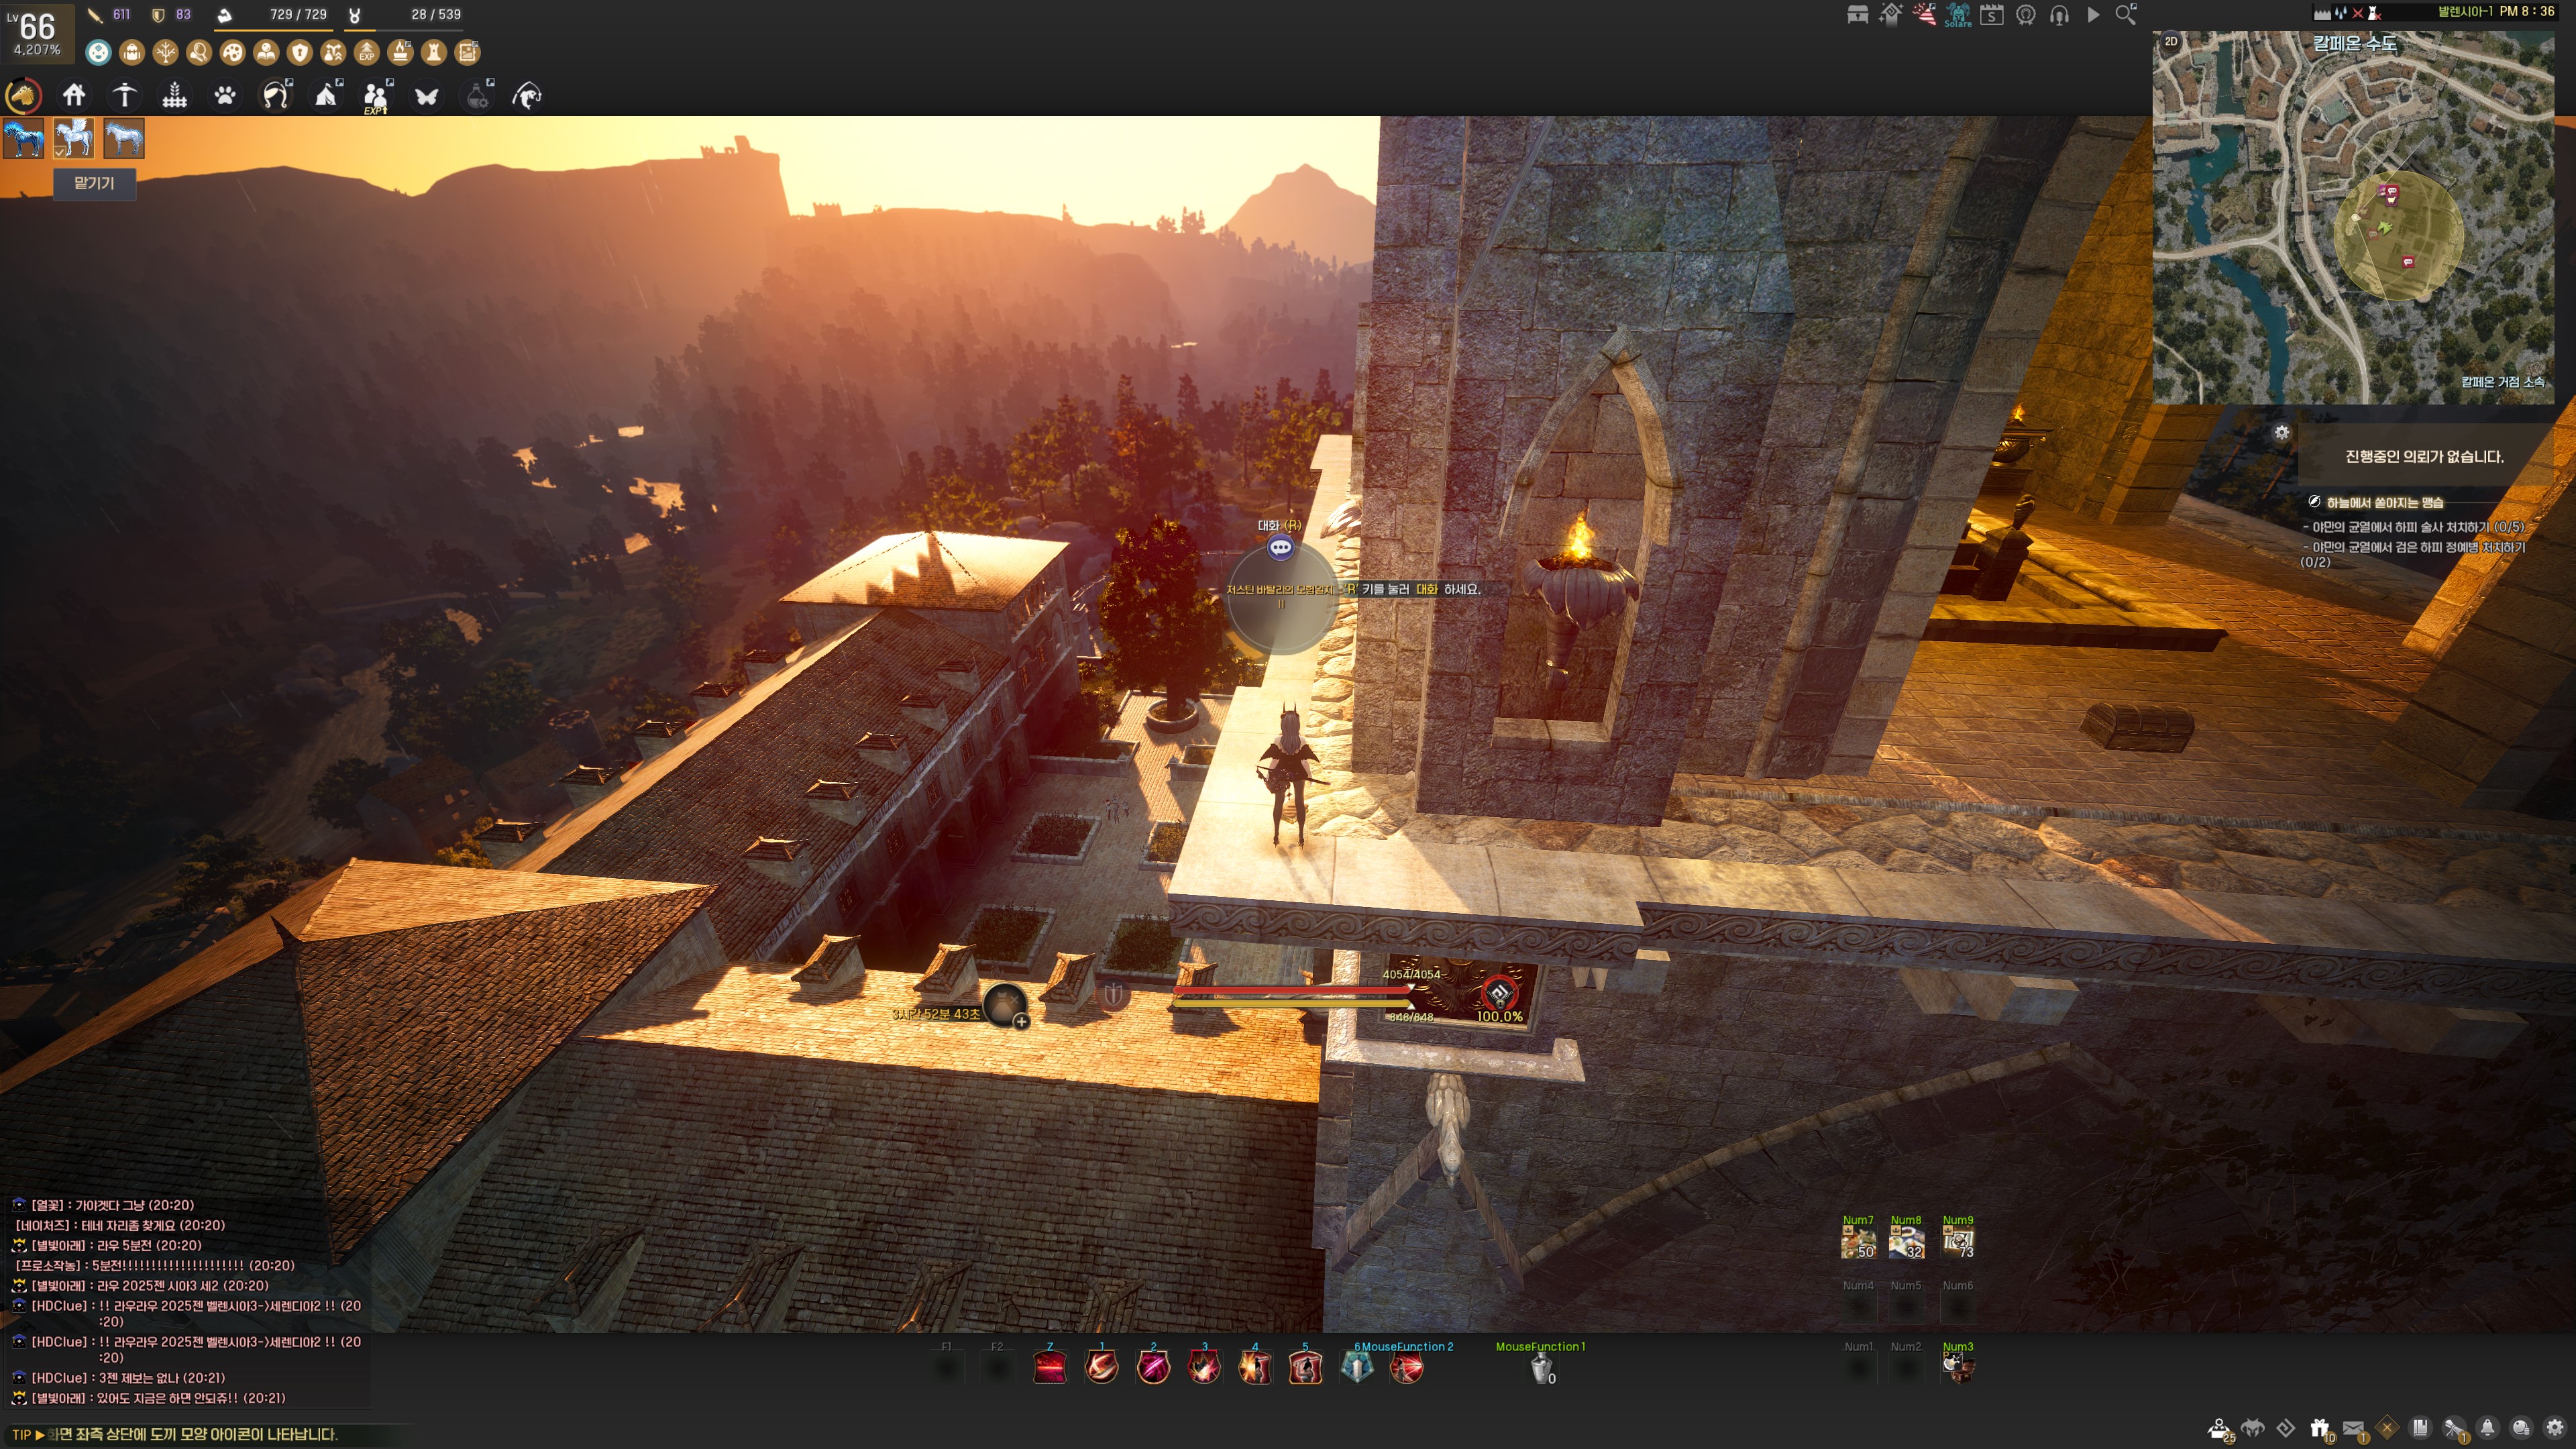This screenshot has height=1449, width=2576.
Task: Open the game settings gear menu
Action: tap(2555, 1428)
